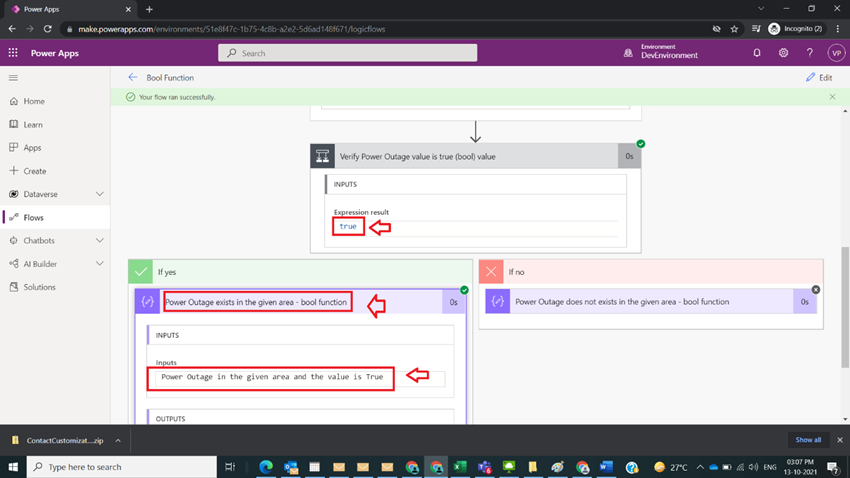Select the Inputs text of compose action

(x=272, y=377)
